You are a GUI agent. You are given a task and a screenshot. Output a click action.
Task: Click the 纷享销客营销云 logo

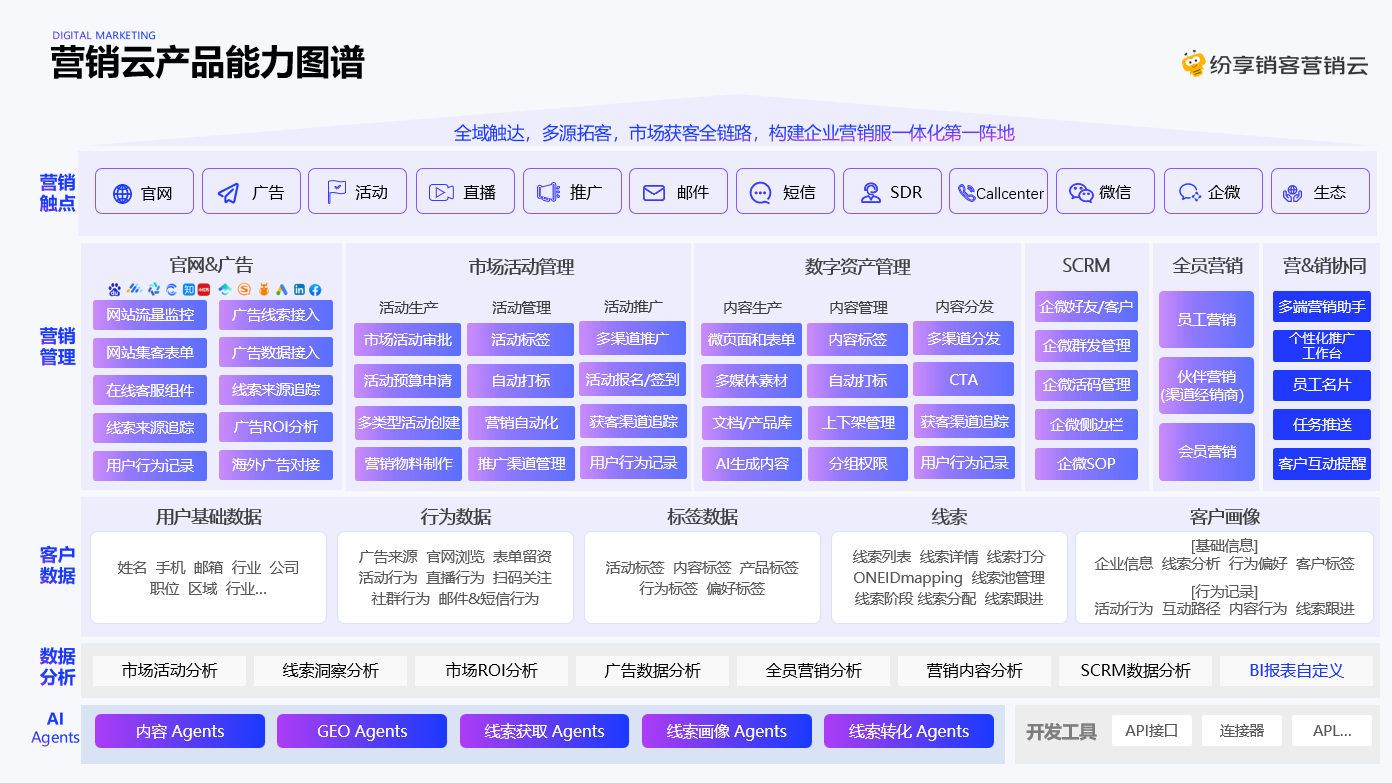pyautogui.click(x=1274, y=65)
